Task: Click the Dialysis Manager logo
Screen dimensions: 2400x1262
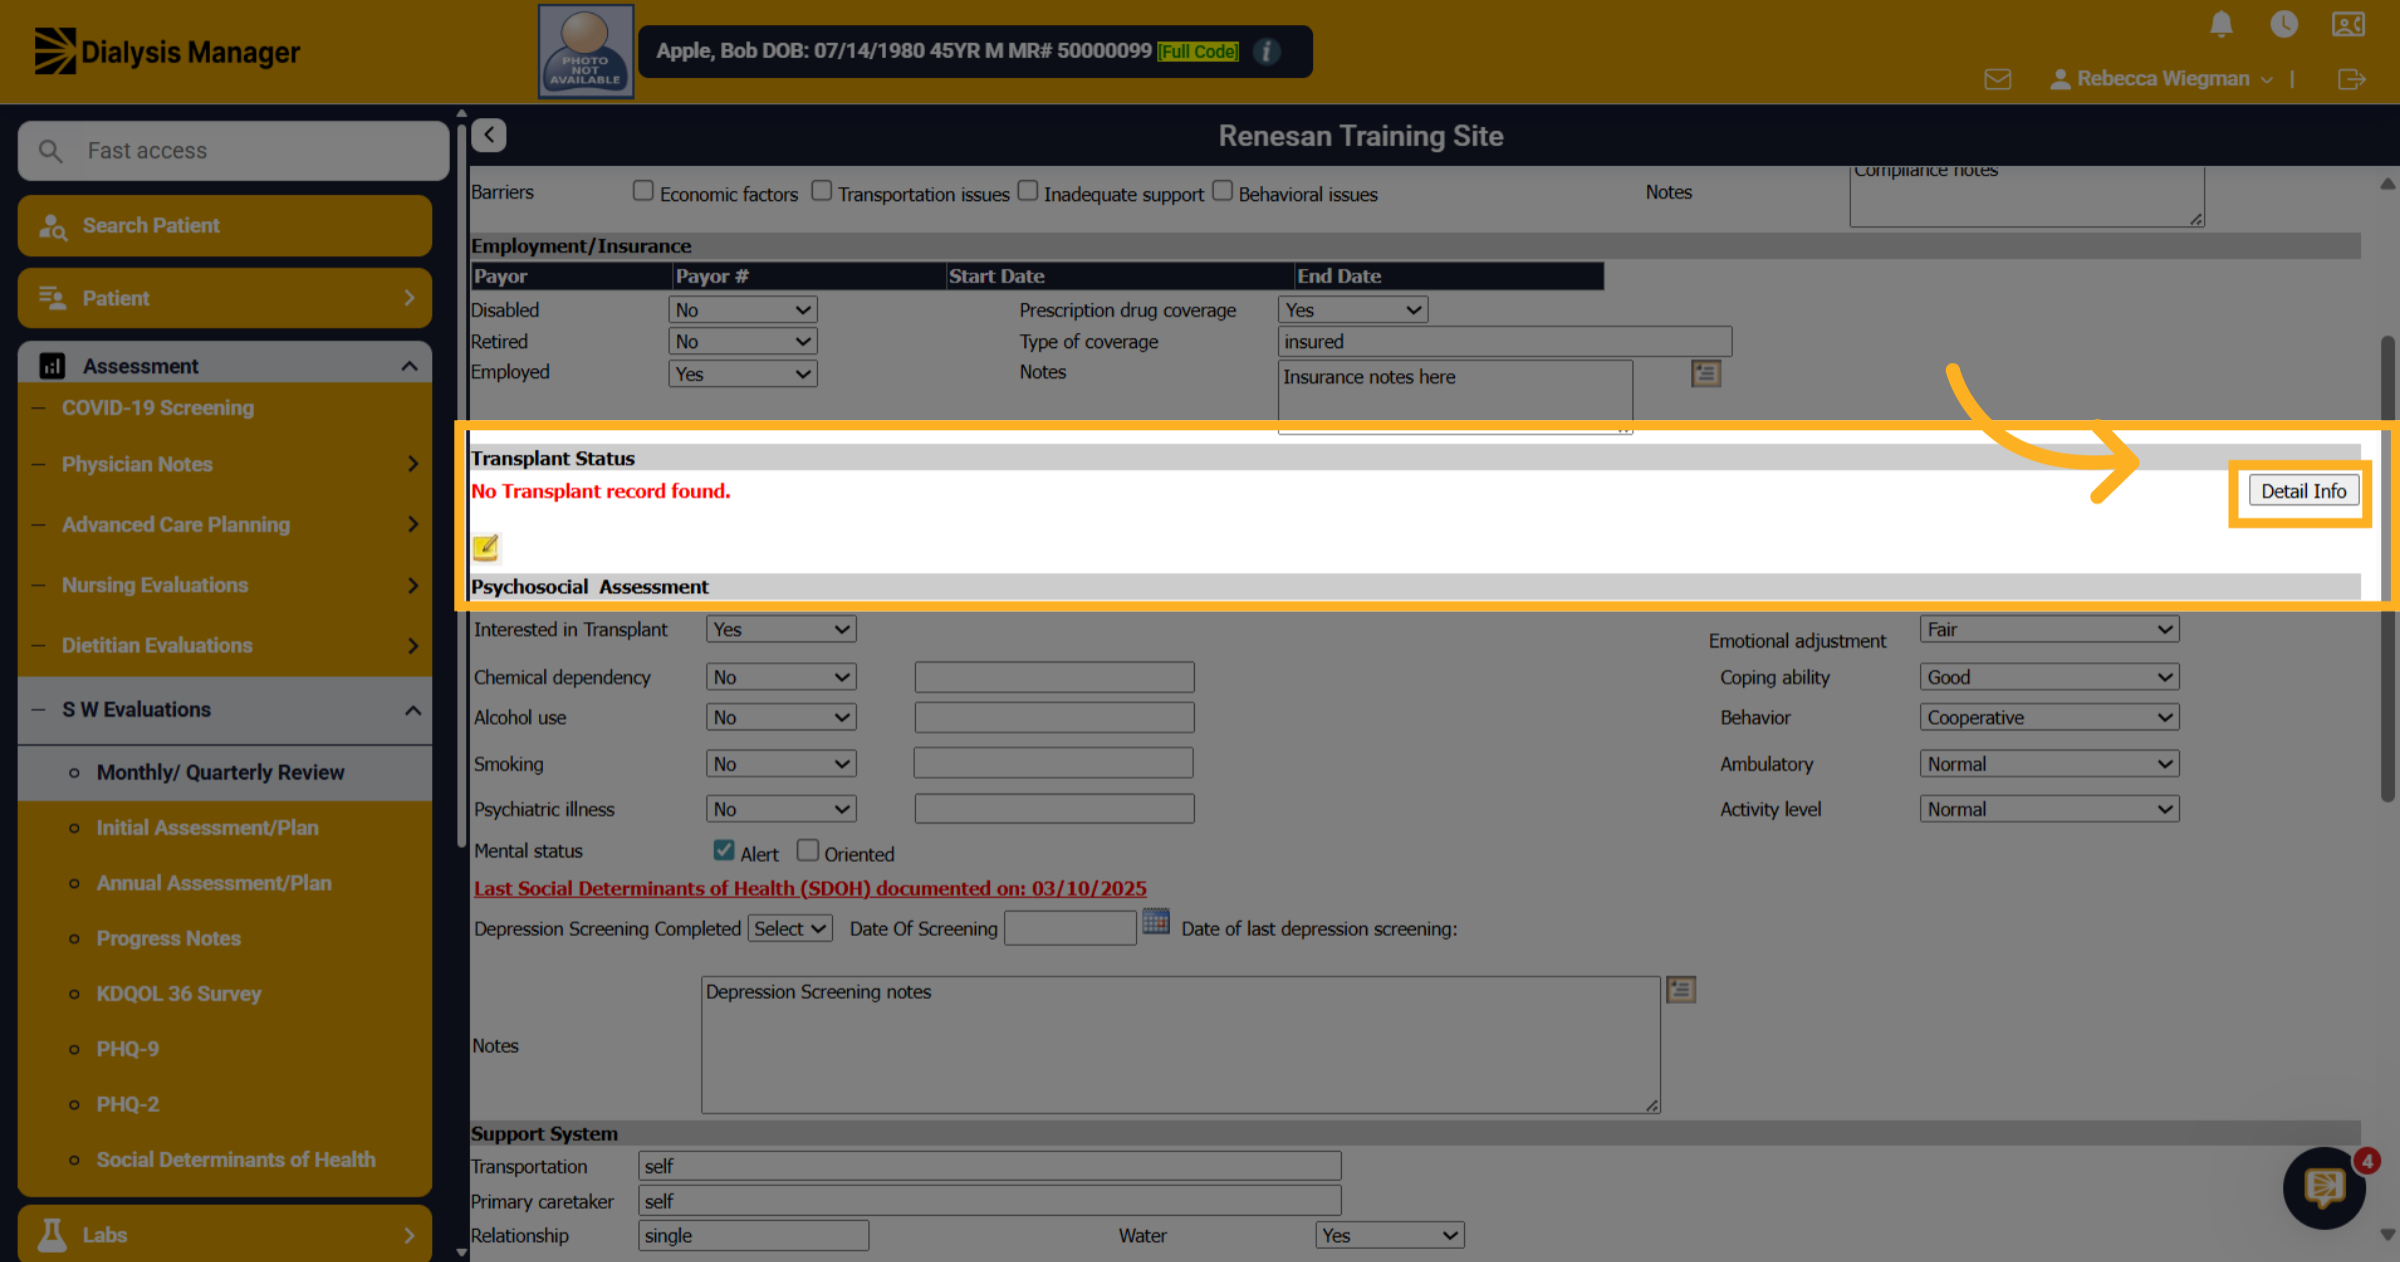Action: tap(167, 51)
